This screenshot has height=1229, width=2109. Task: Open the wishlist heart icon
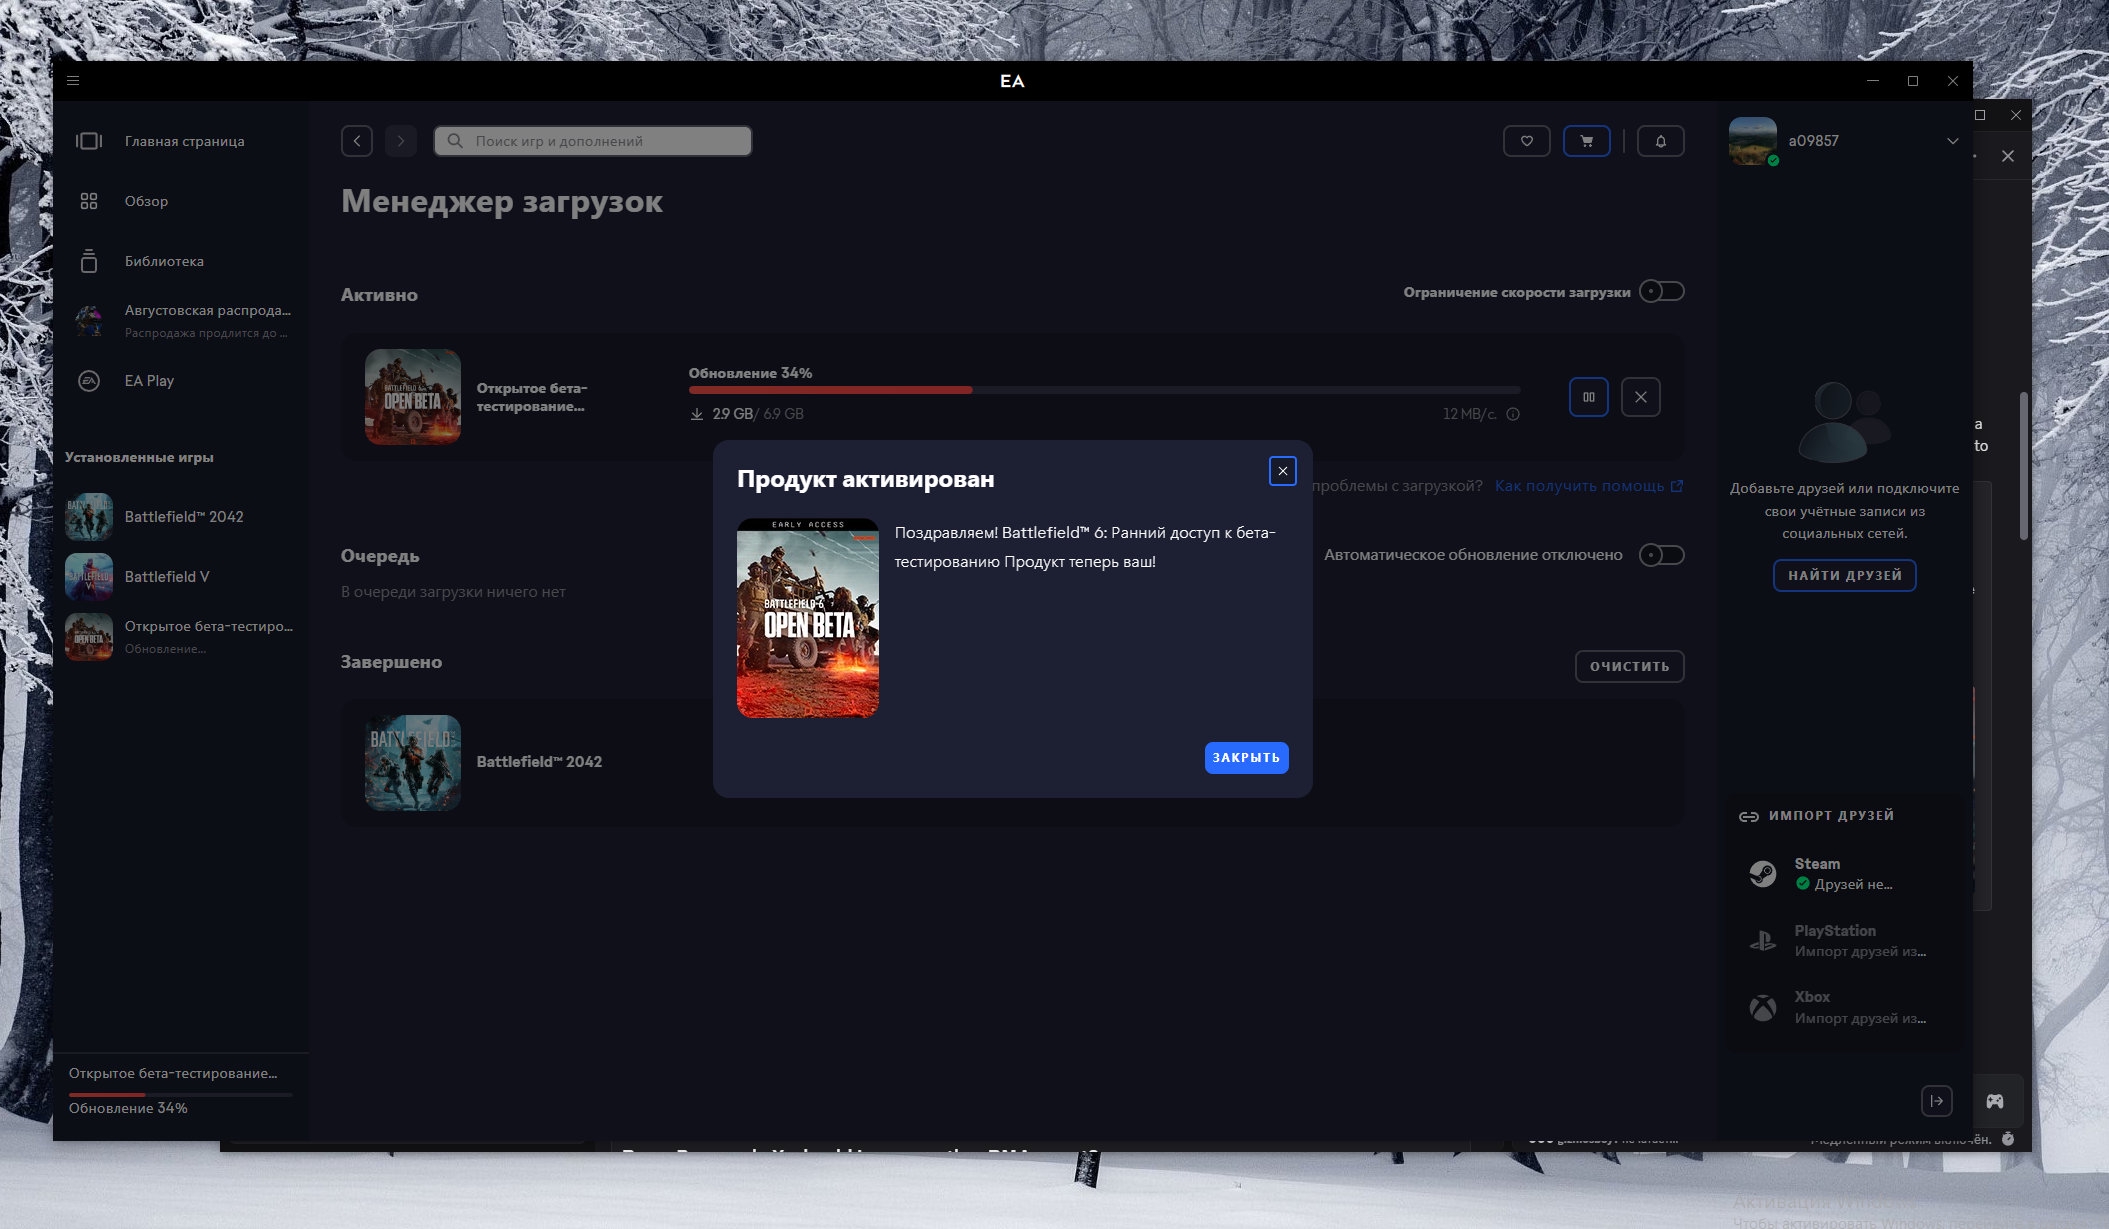pyautogui.click(x=1526, y=141)
